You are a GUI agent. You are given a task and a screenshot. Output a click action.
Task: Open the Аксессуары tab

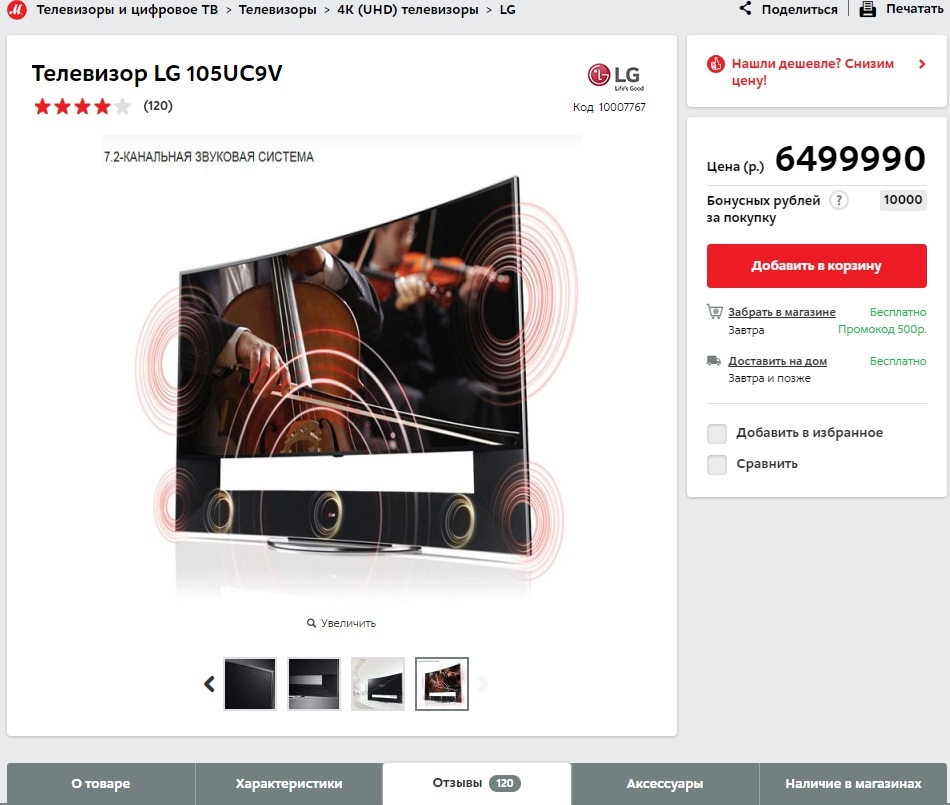[665, 784]
